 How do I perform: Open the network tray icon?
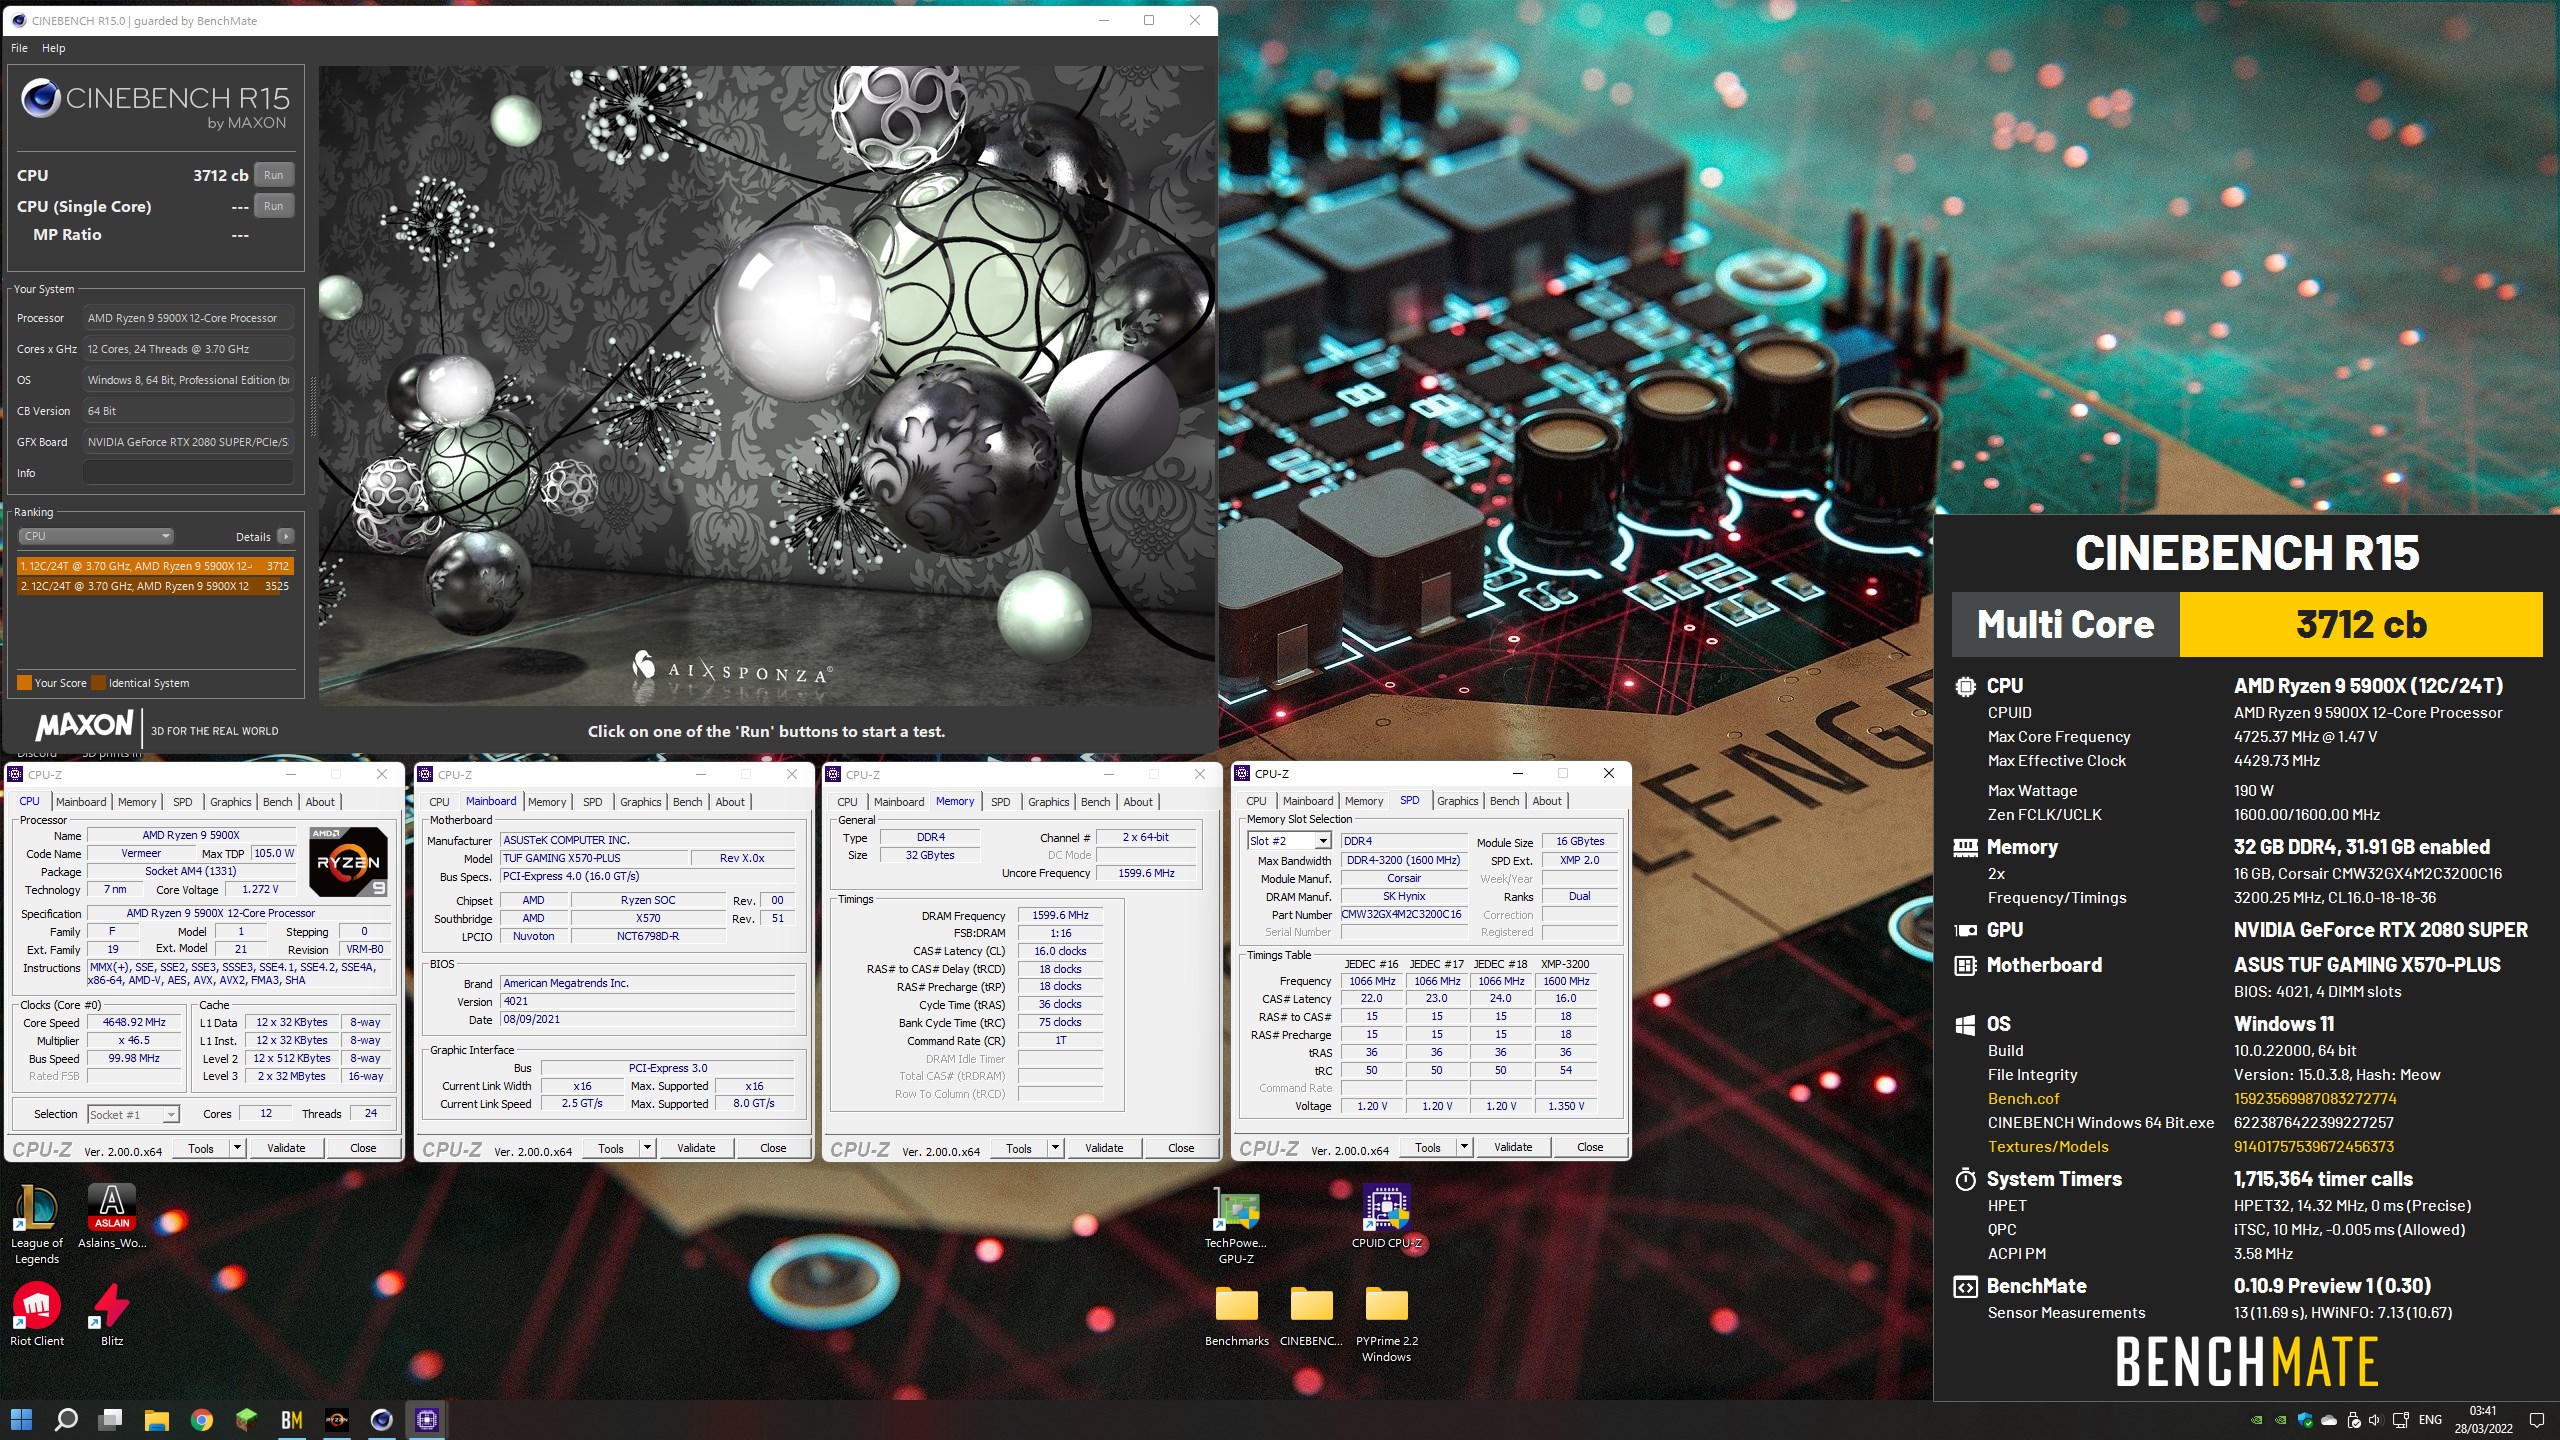[x=2400, y=1420]
